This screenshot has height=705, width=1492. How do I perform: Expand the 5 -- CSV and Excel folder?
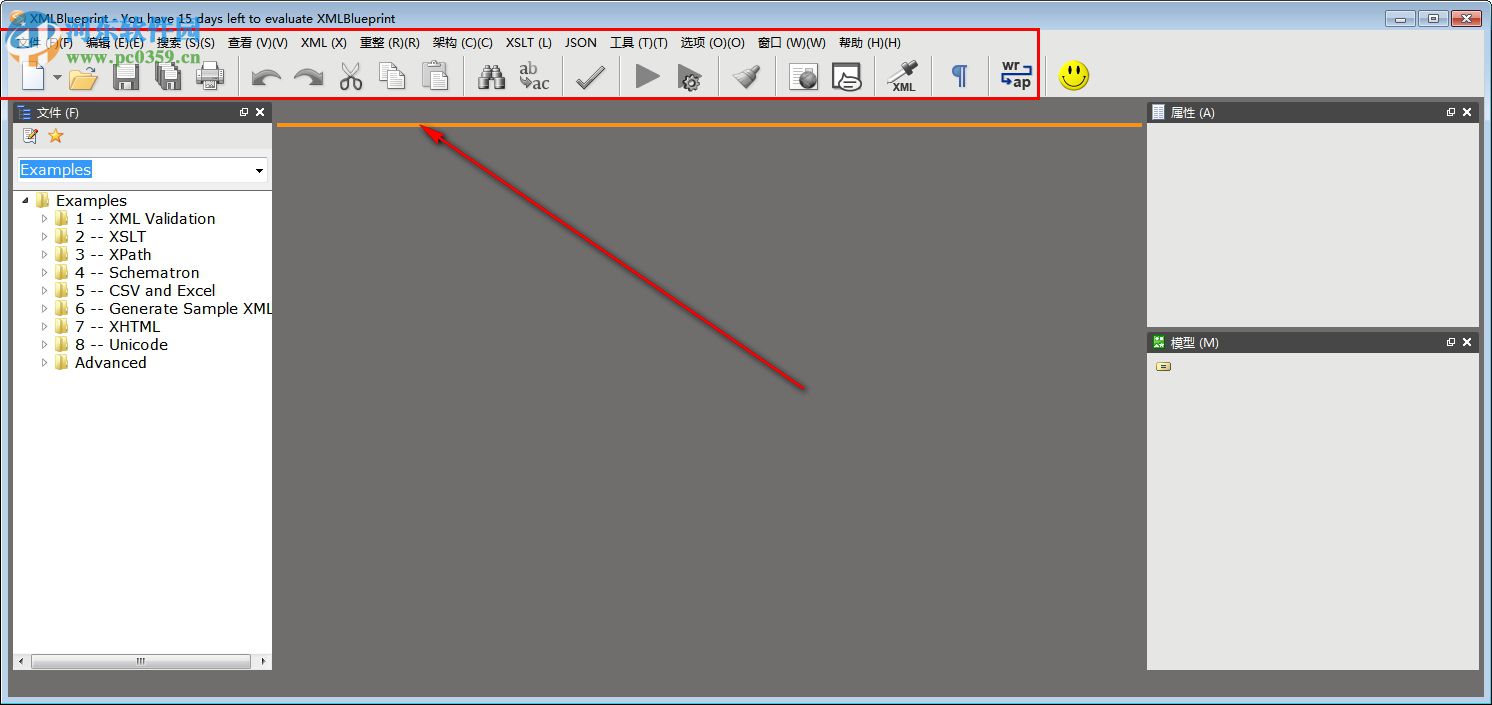coord(44,291)
